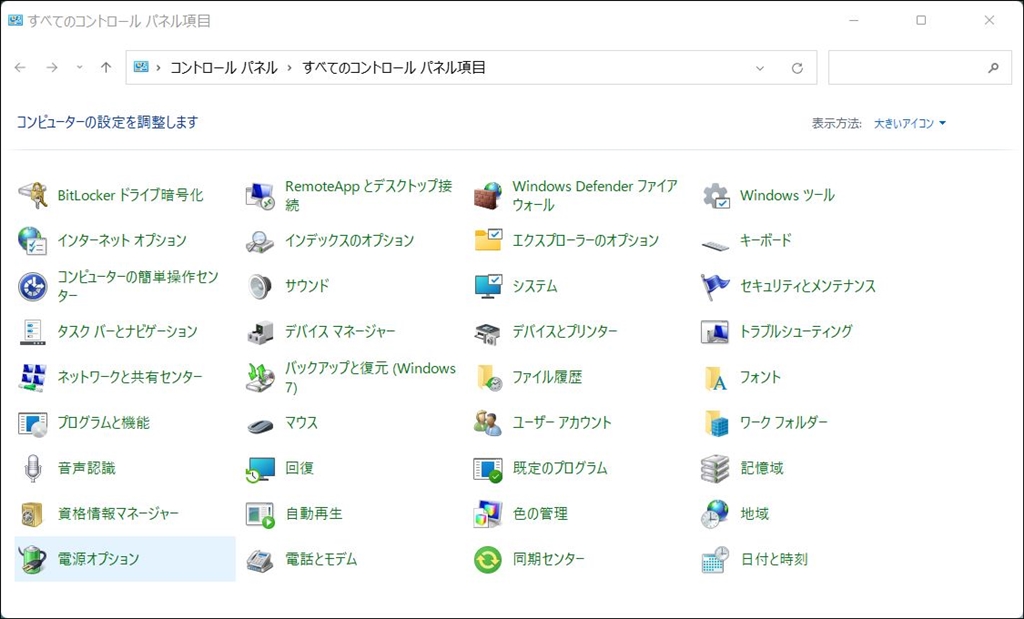Open the デバイスとプリンター icon
The height and width of the screenshot is (619, 1024).
(488, 332)
